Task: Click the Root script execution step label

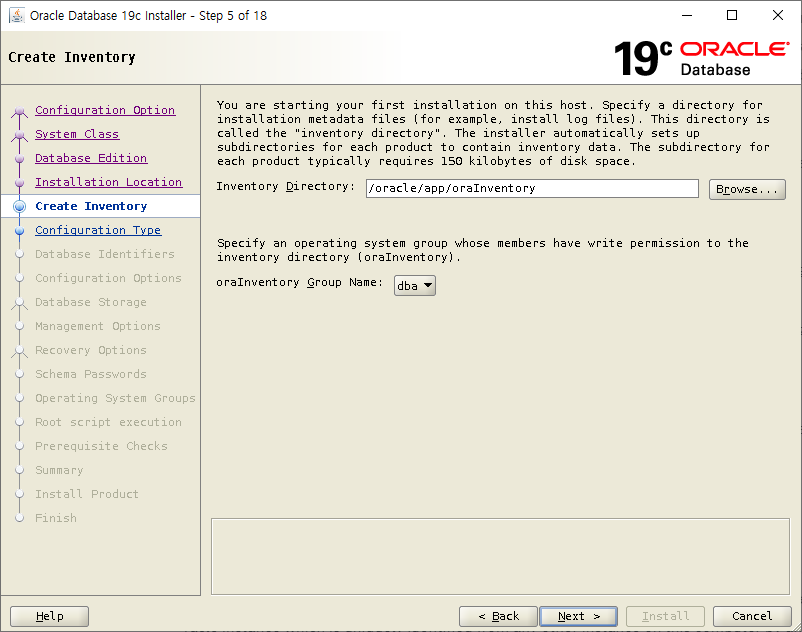Action: pyautogui.click(x=108, y=422)
